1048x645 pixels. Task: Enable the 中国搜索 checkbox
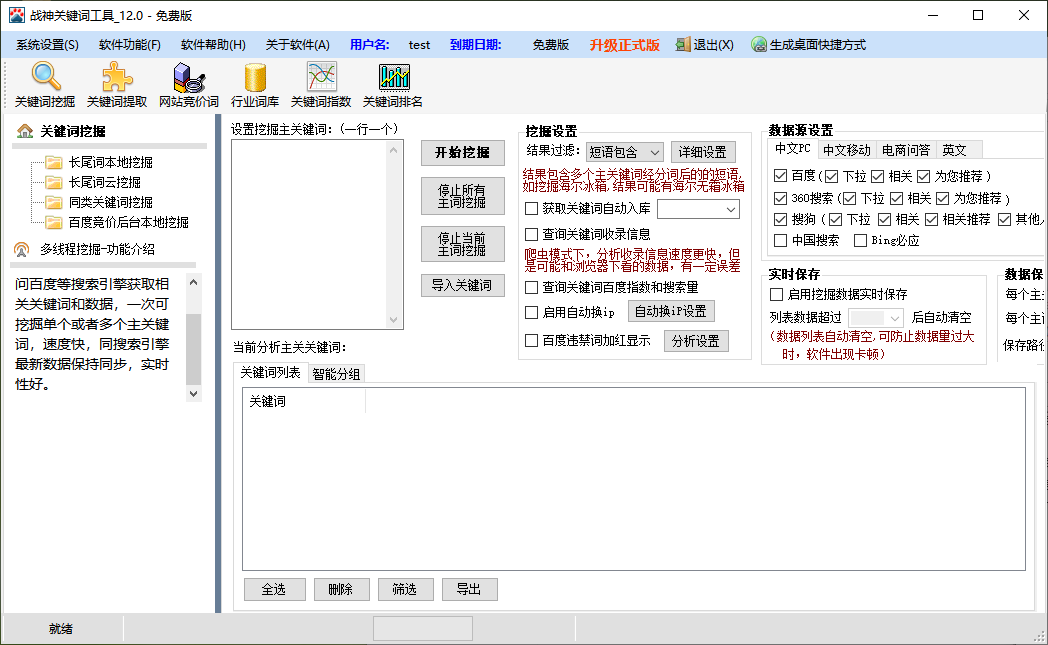[x=780, y=241]
